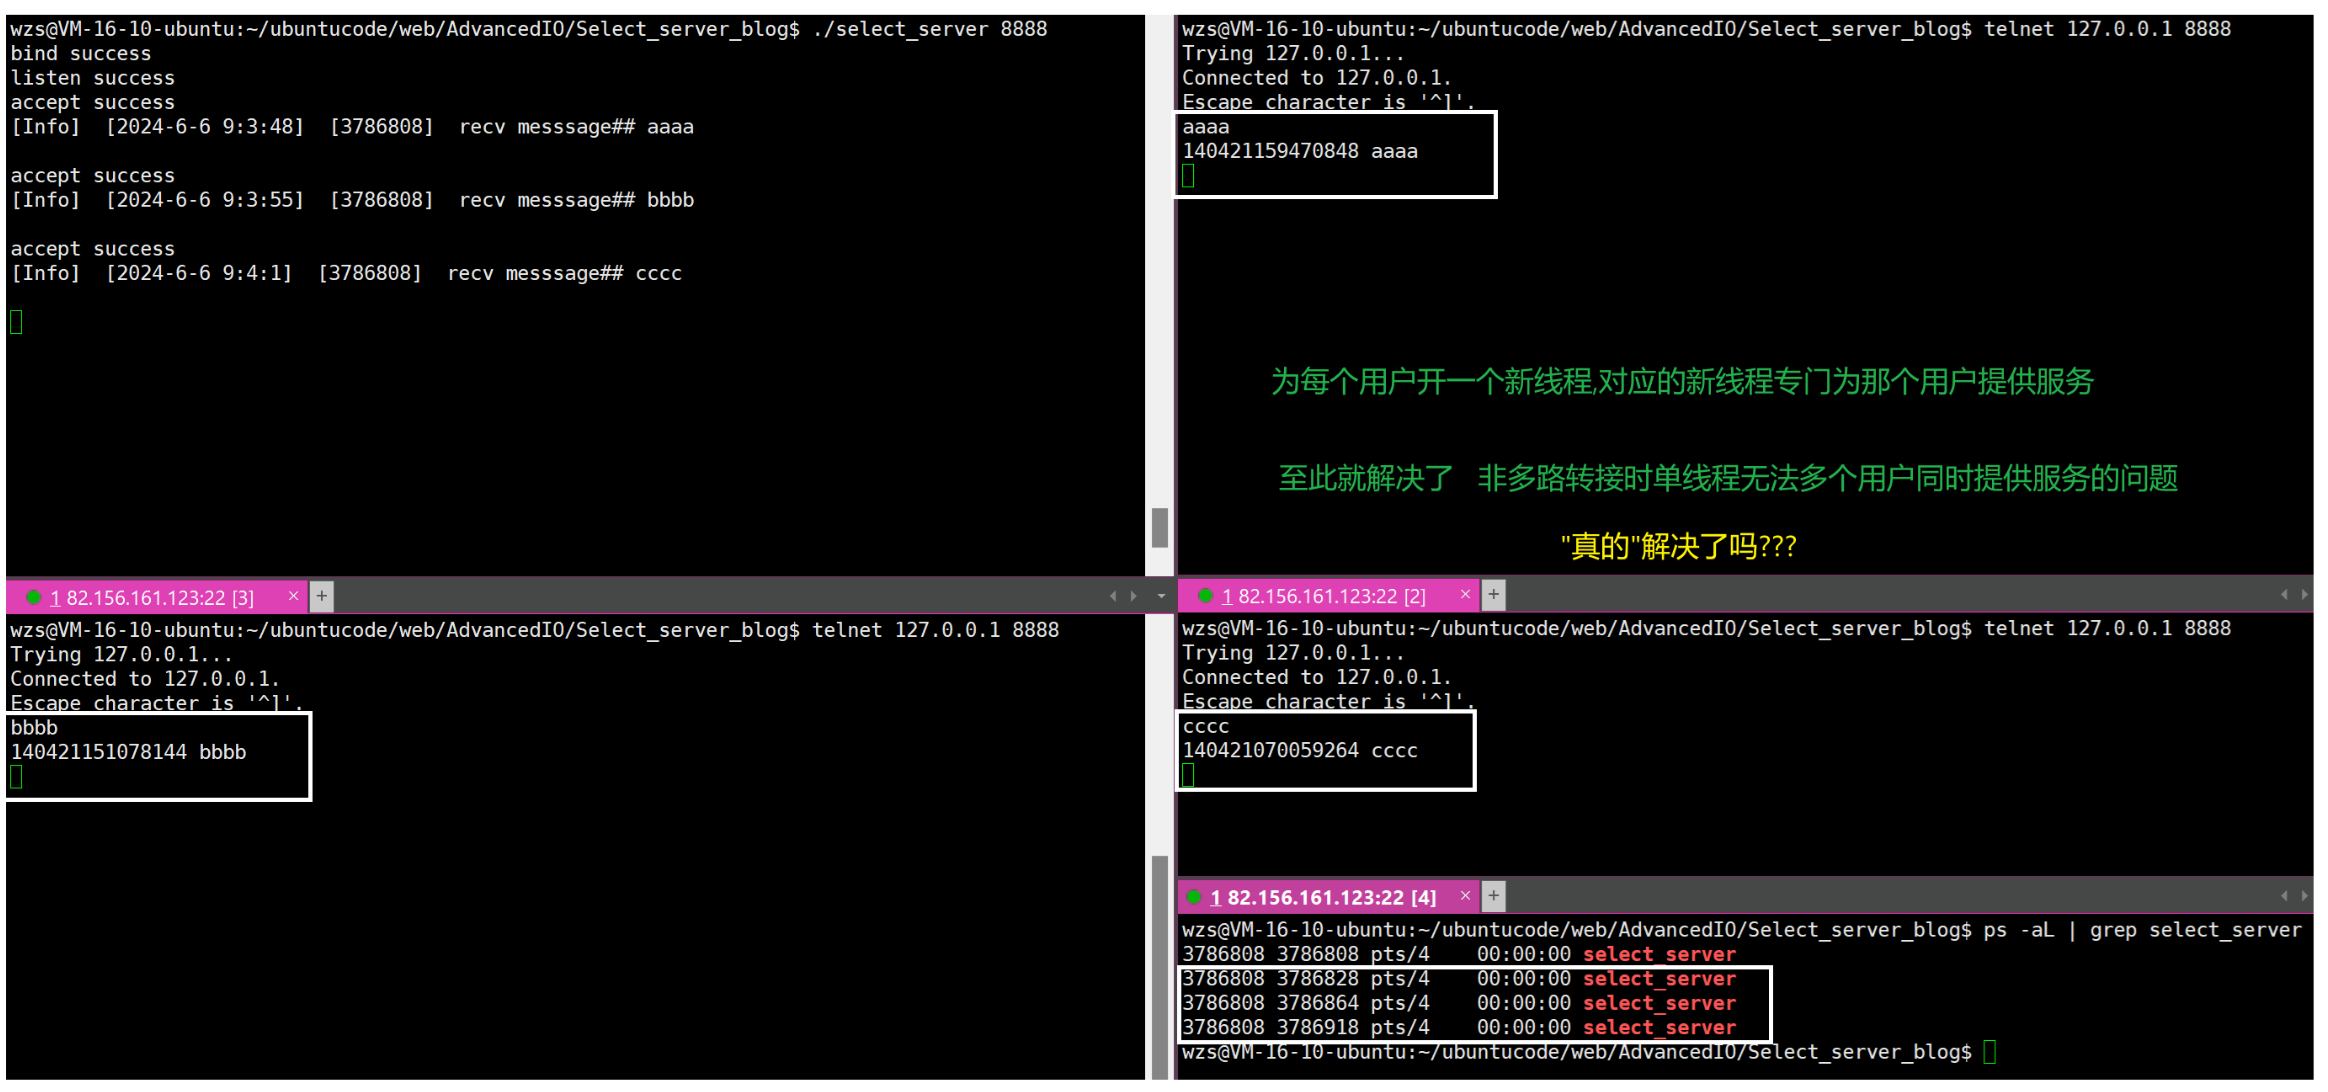Click reply '140421151078144 bbbb' in telnet pane
The height and width of the screenshot is (1092, 2328).
128,752
